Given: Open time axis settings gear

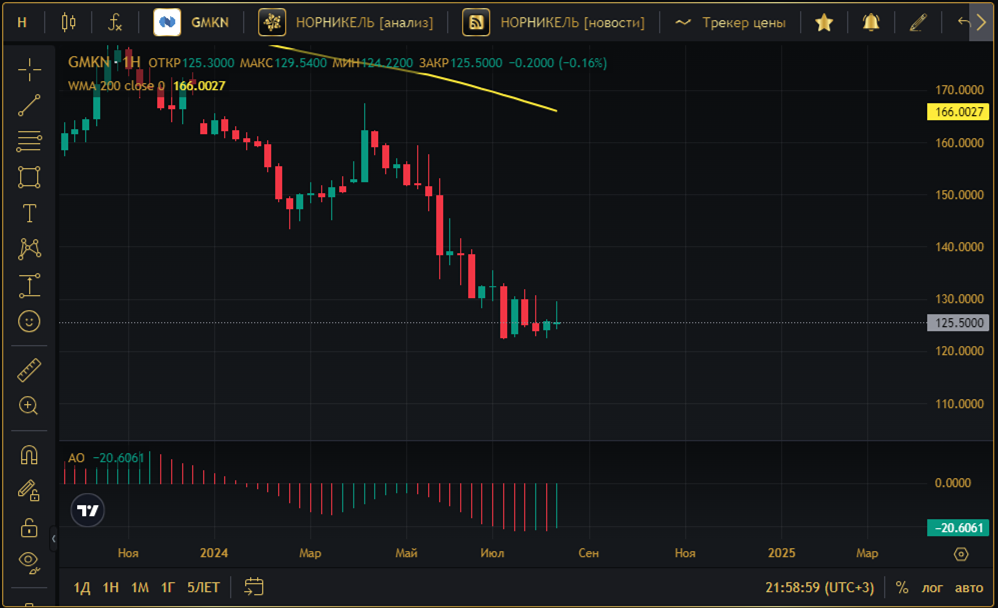Looking at the screenshot, I should [961, 554].
